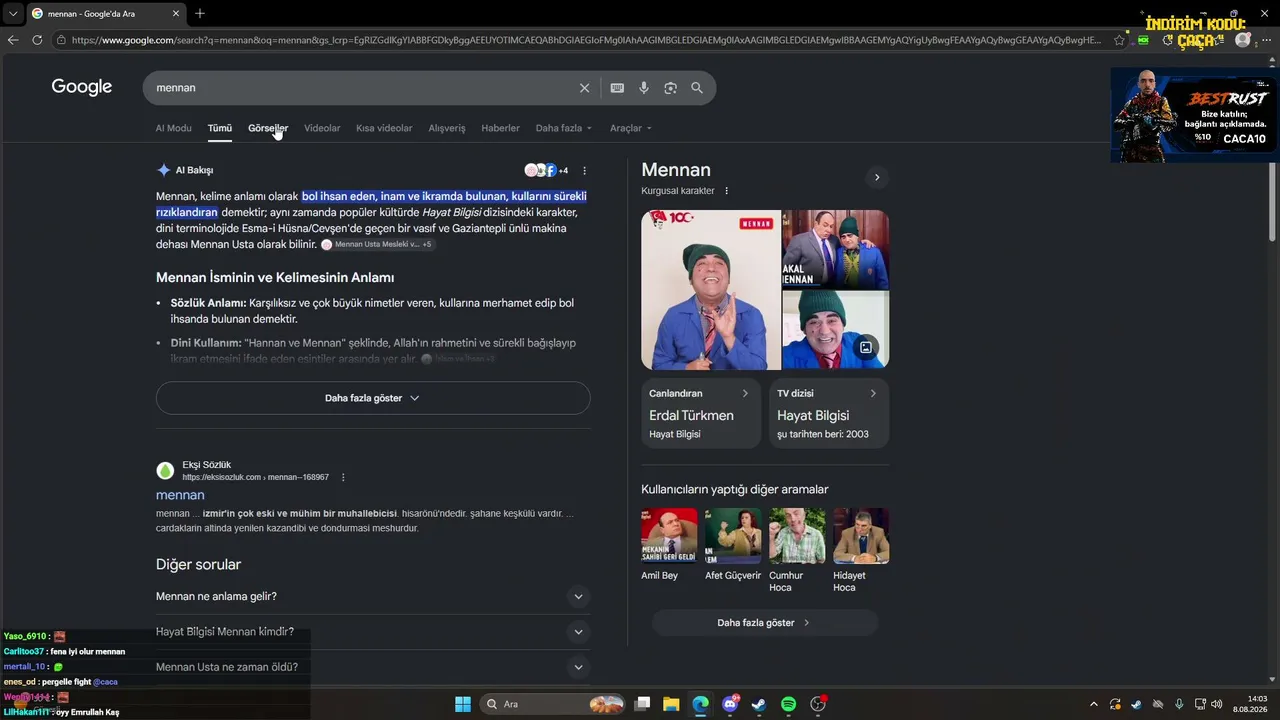Click the microphone icon in system tray
Image resolution: width=1280 pixels, height=720 pixels.
point(1179,704)
